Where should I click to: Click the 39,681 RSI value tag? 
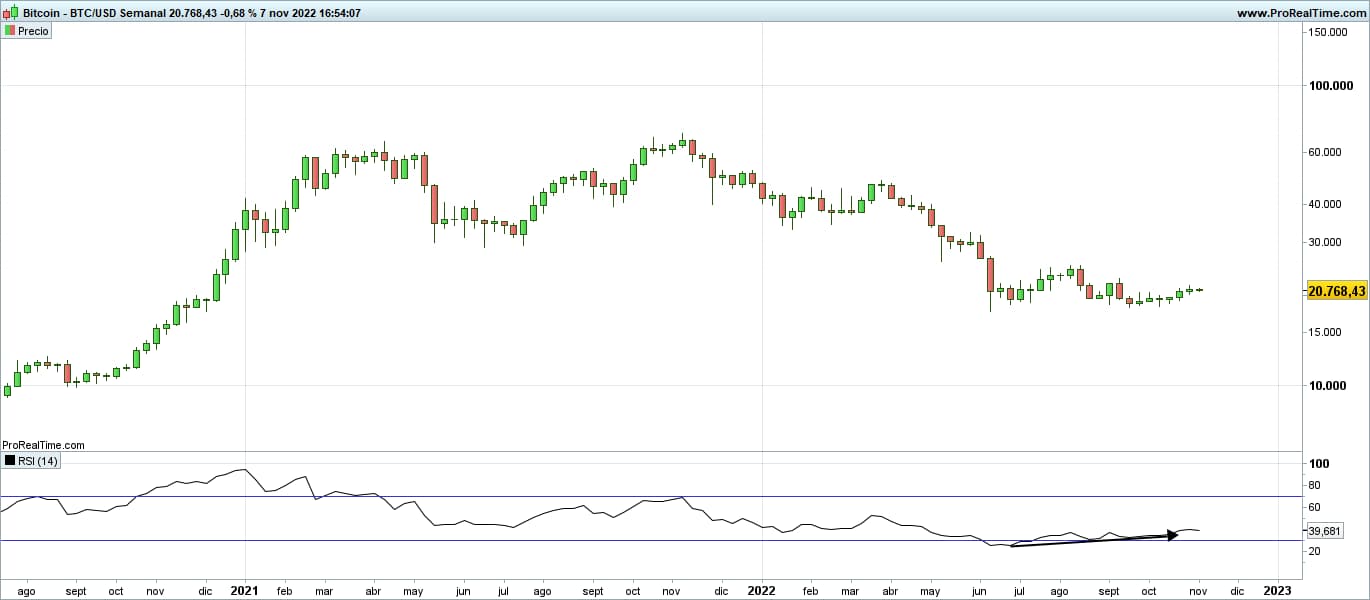(1325, 531)
